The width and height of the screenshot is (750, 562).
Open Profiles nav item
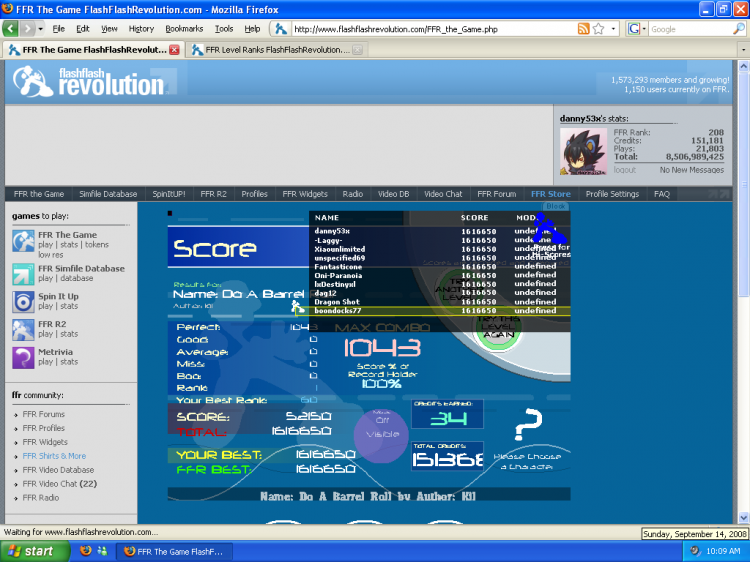(x=254, y=194)
